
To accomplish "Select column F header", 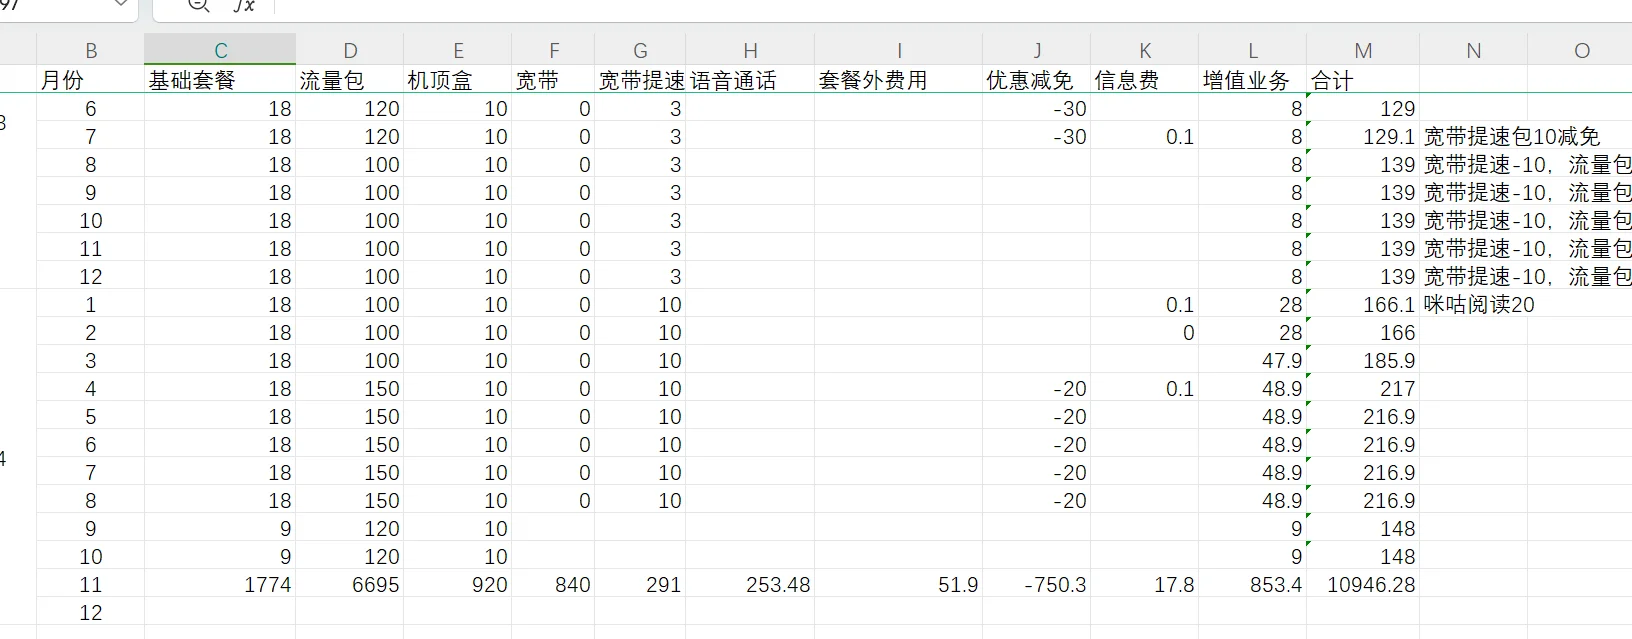I will click(553, 51).
